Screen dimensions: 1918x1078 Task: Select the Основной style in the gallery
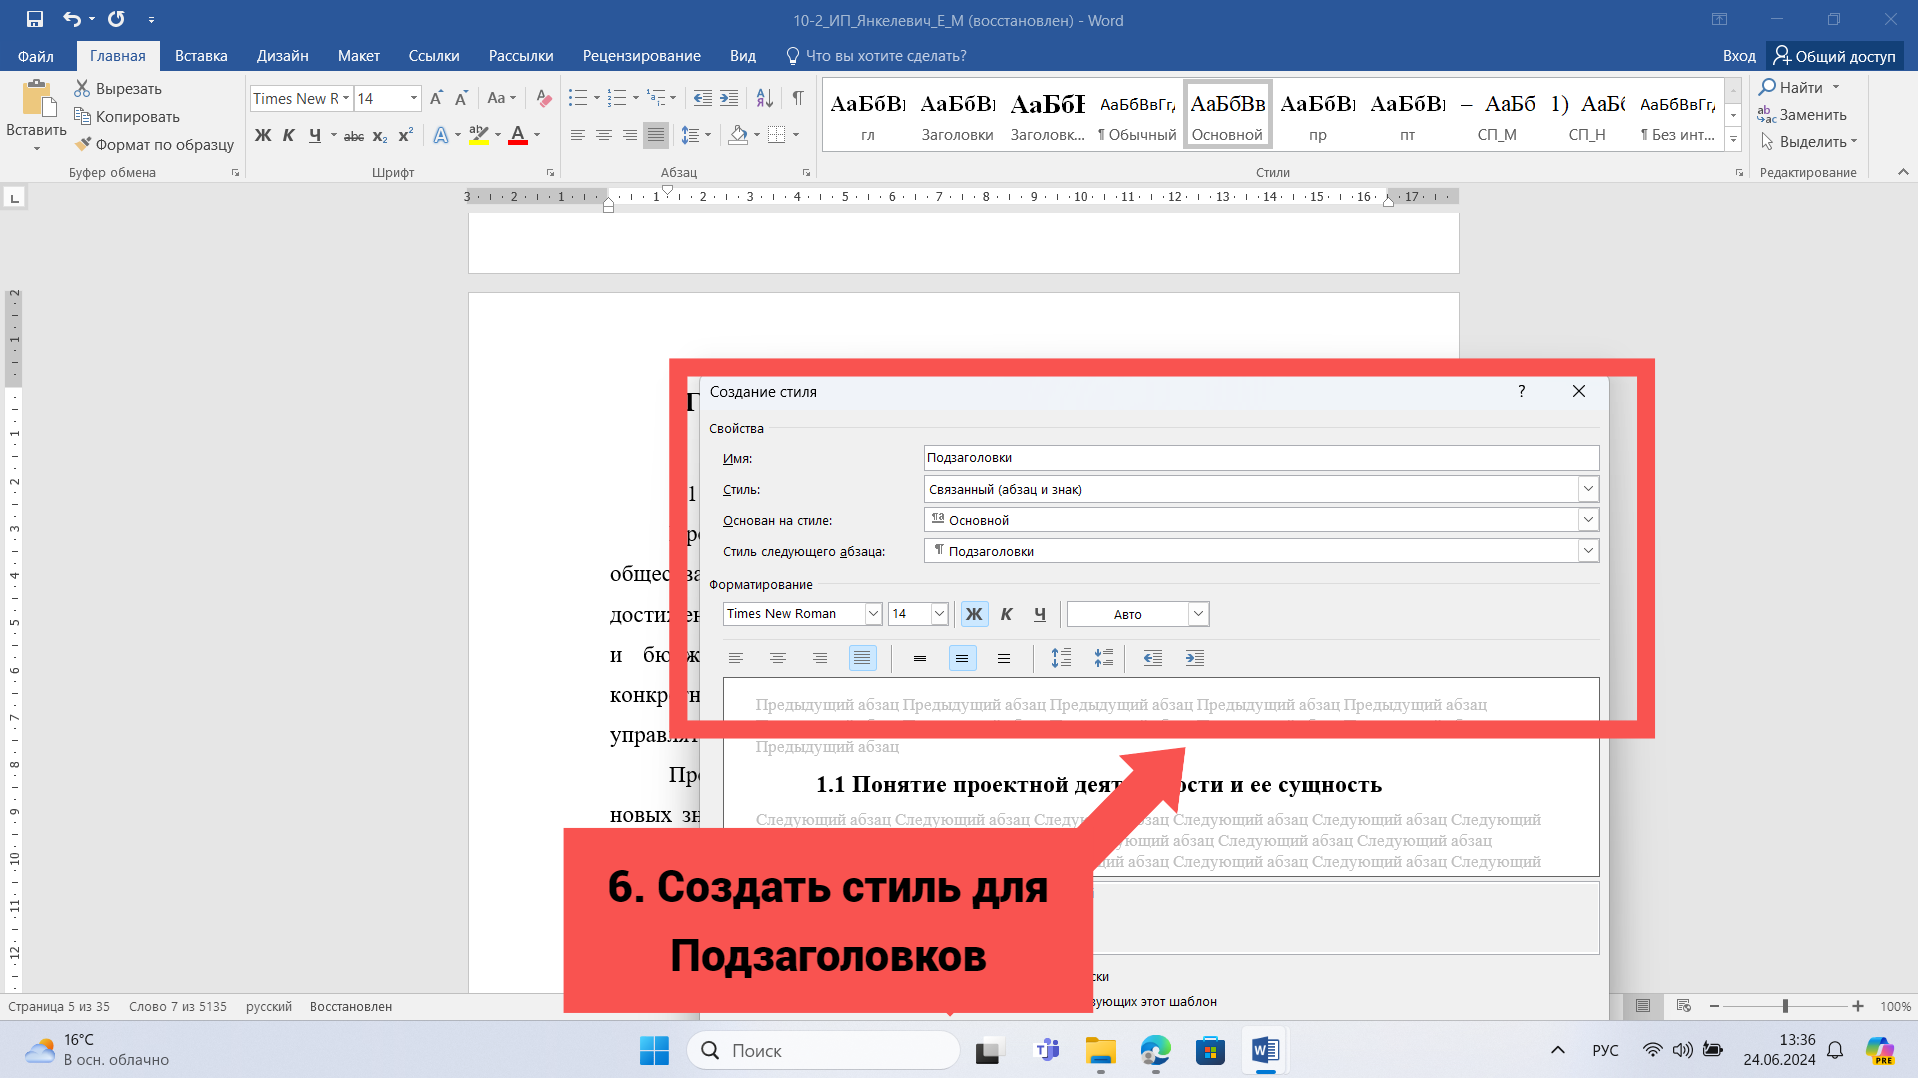[1227, 115]
